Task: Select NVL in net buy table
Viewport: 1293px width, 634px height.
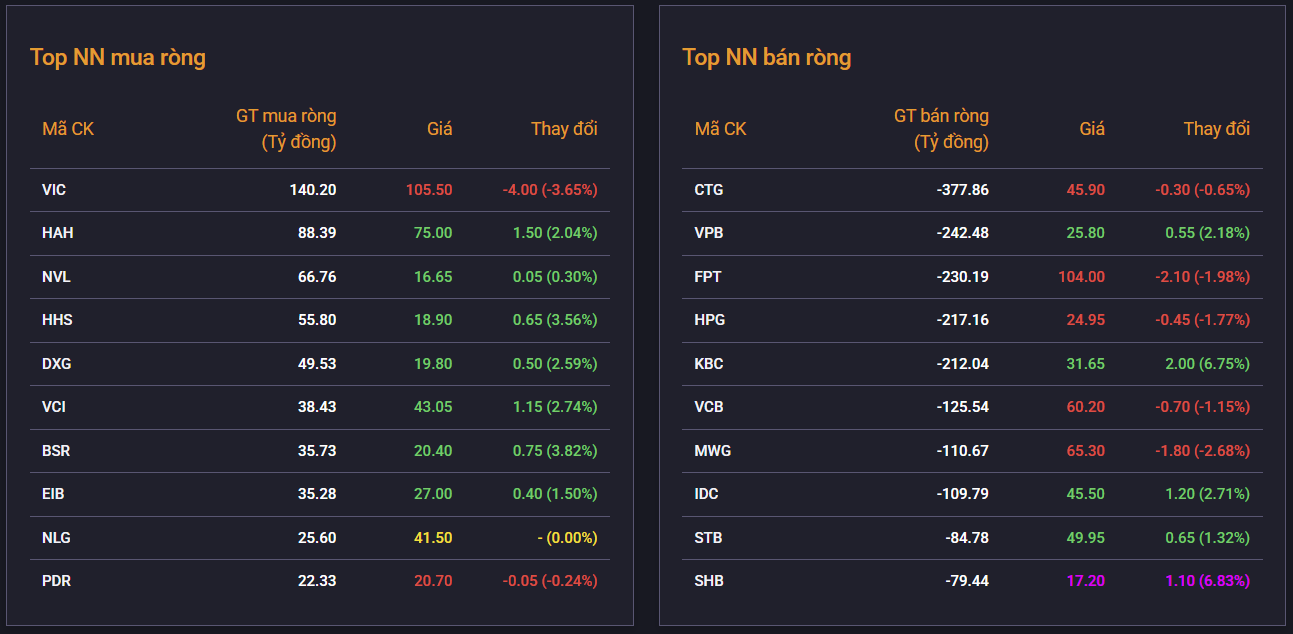Action: click(x=56, y=277)
